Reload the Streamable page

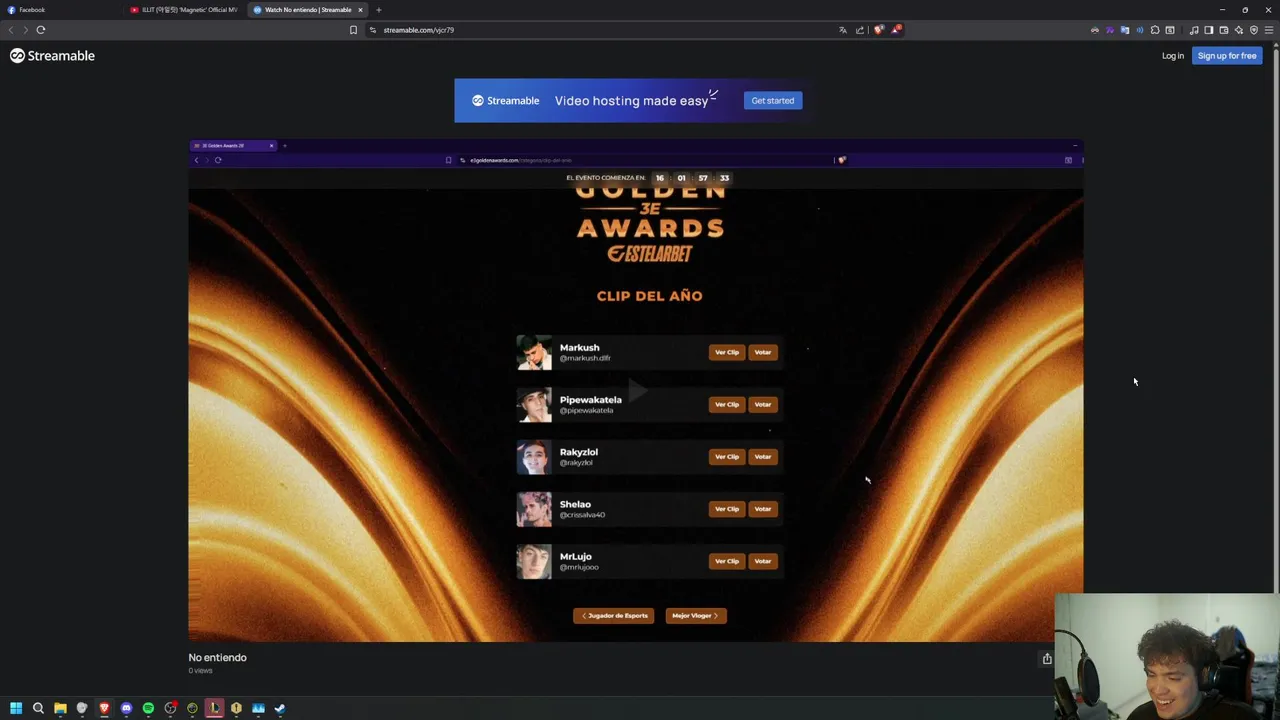[x=41, y=30]
